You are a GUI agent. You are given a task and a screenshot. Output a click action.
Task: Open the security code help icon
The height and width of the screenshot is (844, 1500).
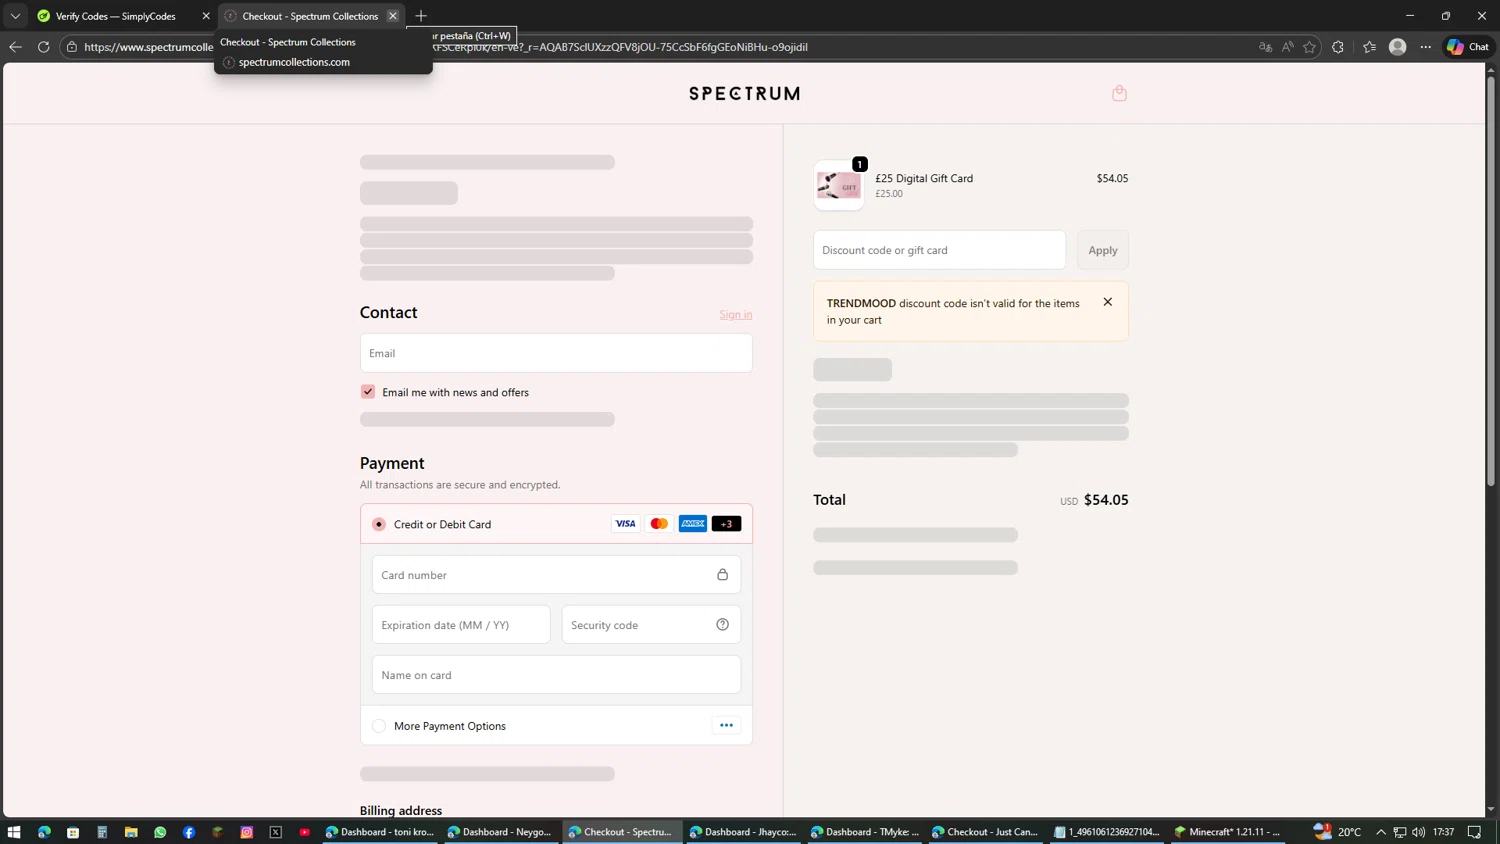(722, 625)
